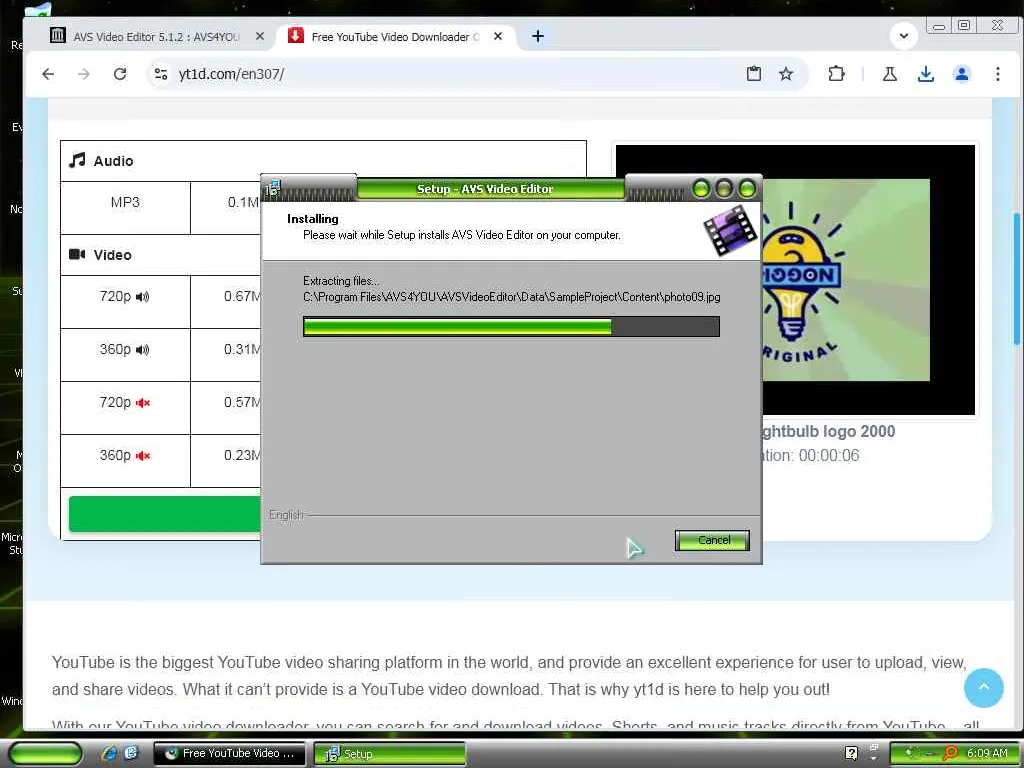Click the file path text ending photo09.jpg
The height and width of the screenshot is (768, 1024).
tap(511, 297)
